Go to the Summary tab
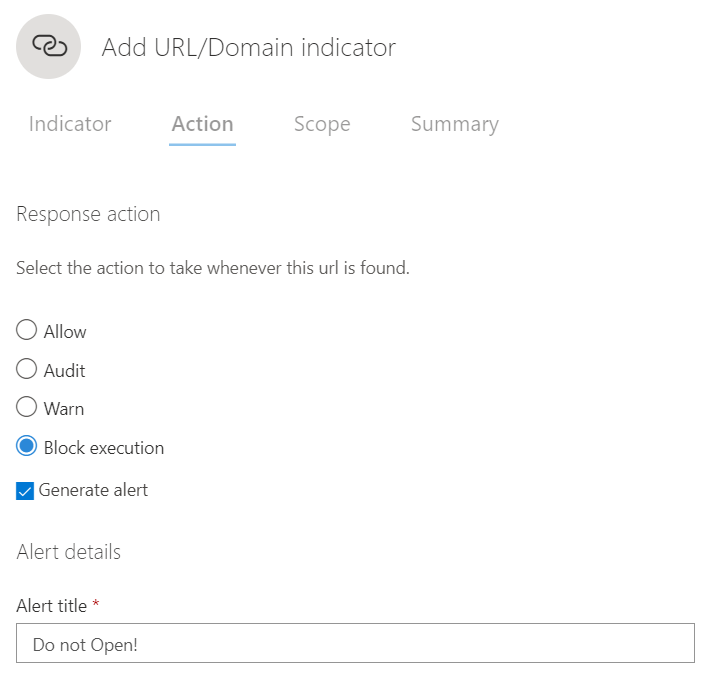The height and width of the screenshot is (691, 712). point(454,124)
